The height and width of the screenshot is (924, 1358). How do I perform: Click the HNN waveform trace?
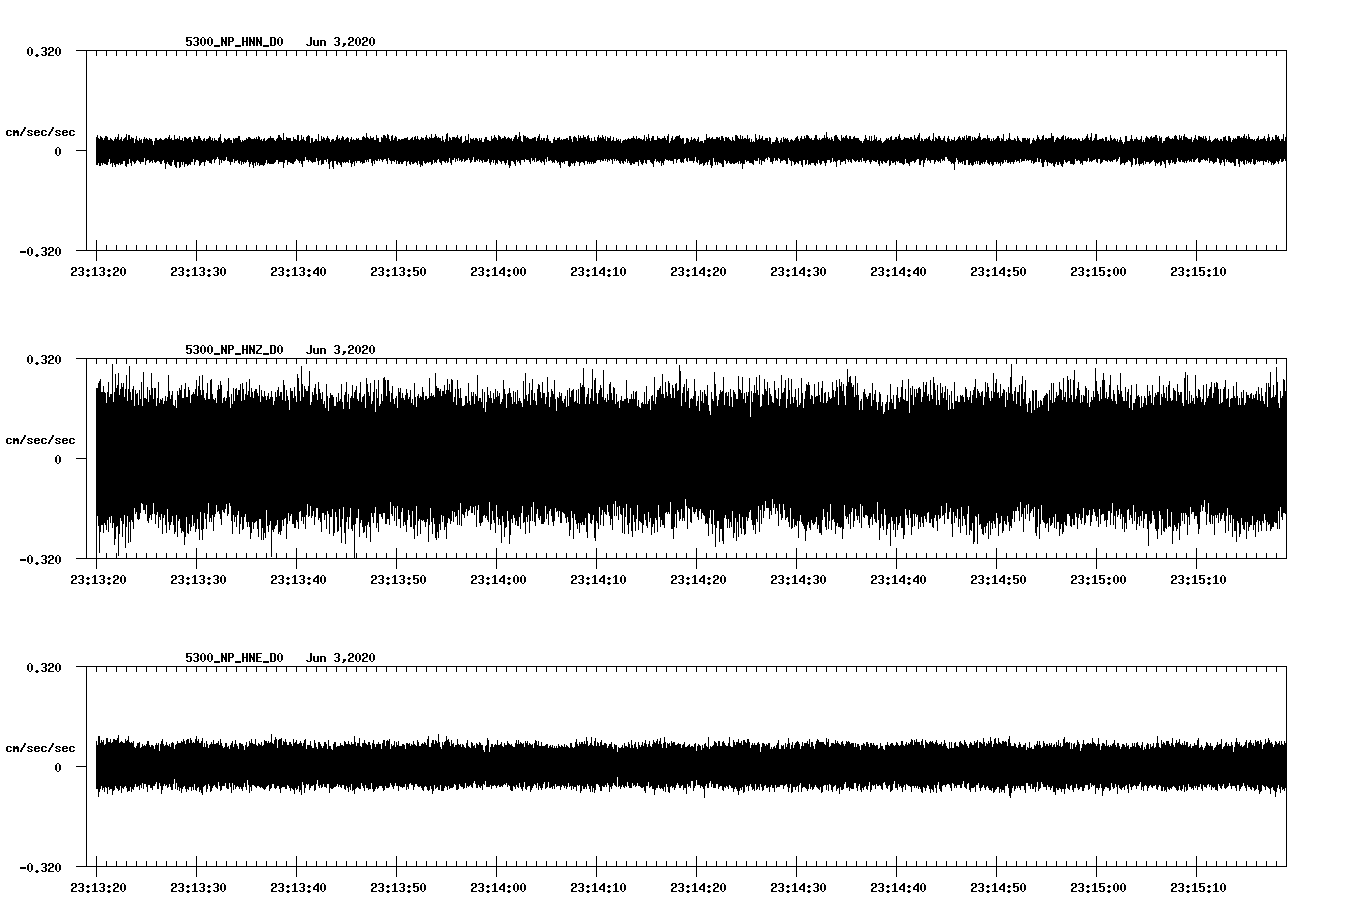pos(691,151)
